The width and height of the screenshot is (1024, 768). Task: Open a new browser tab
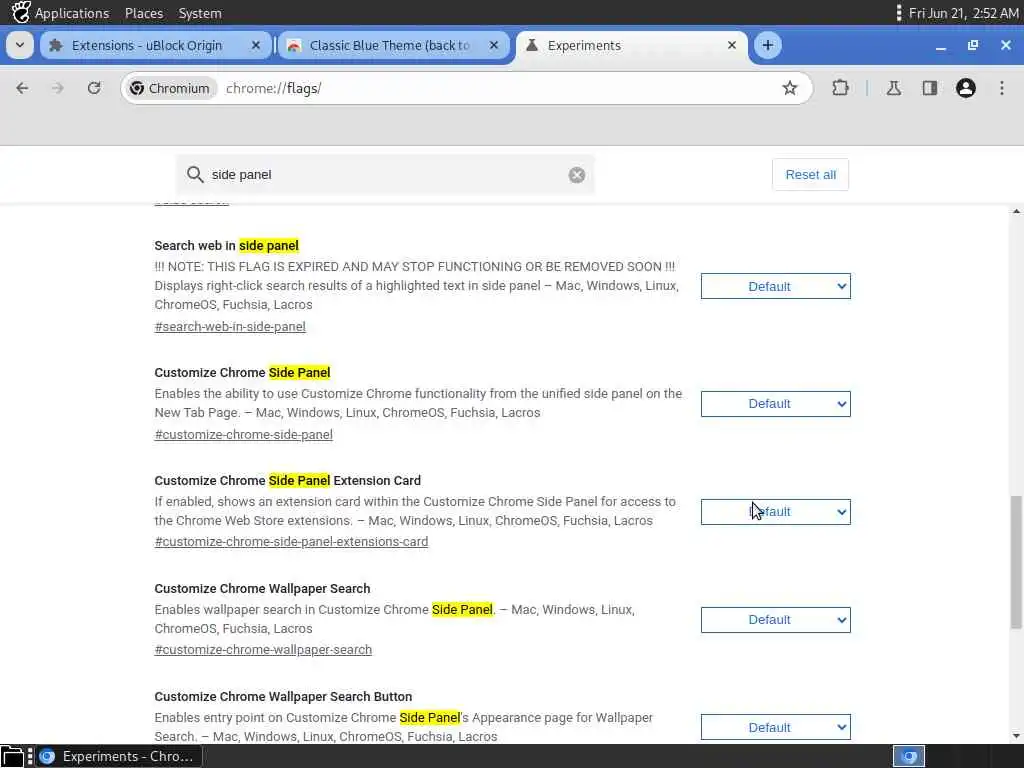coord(767,45)
